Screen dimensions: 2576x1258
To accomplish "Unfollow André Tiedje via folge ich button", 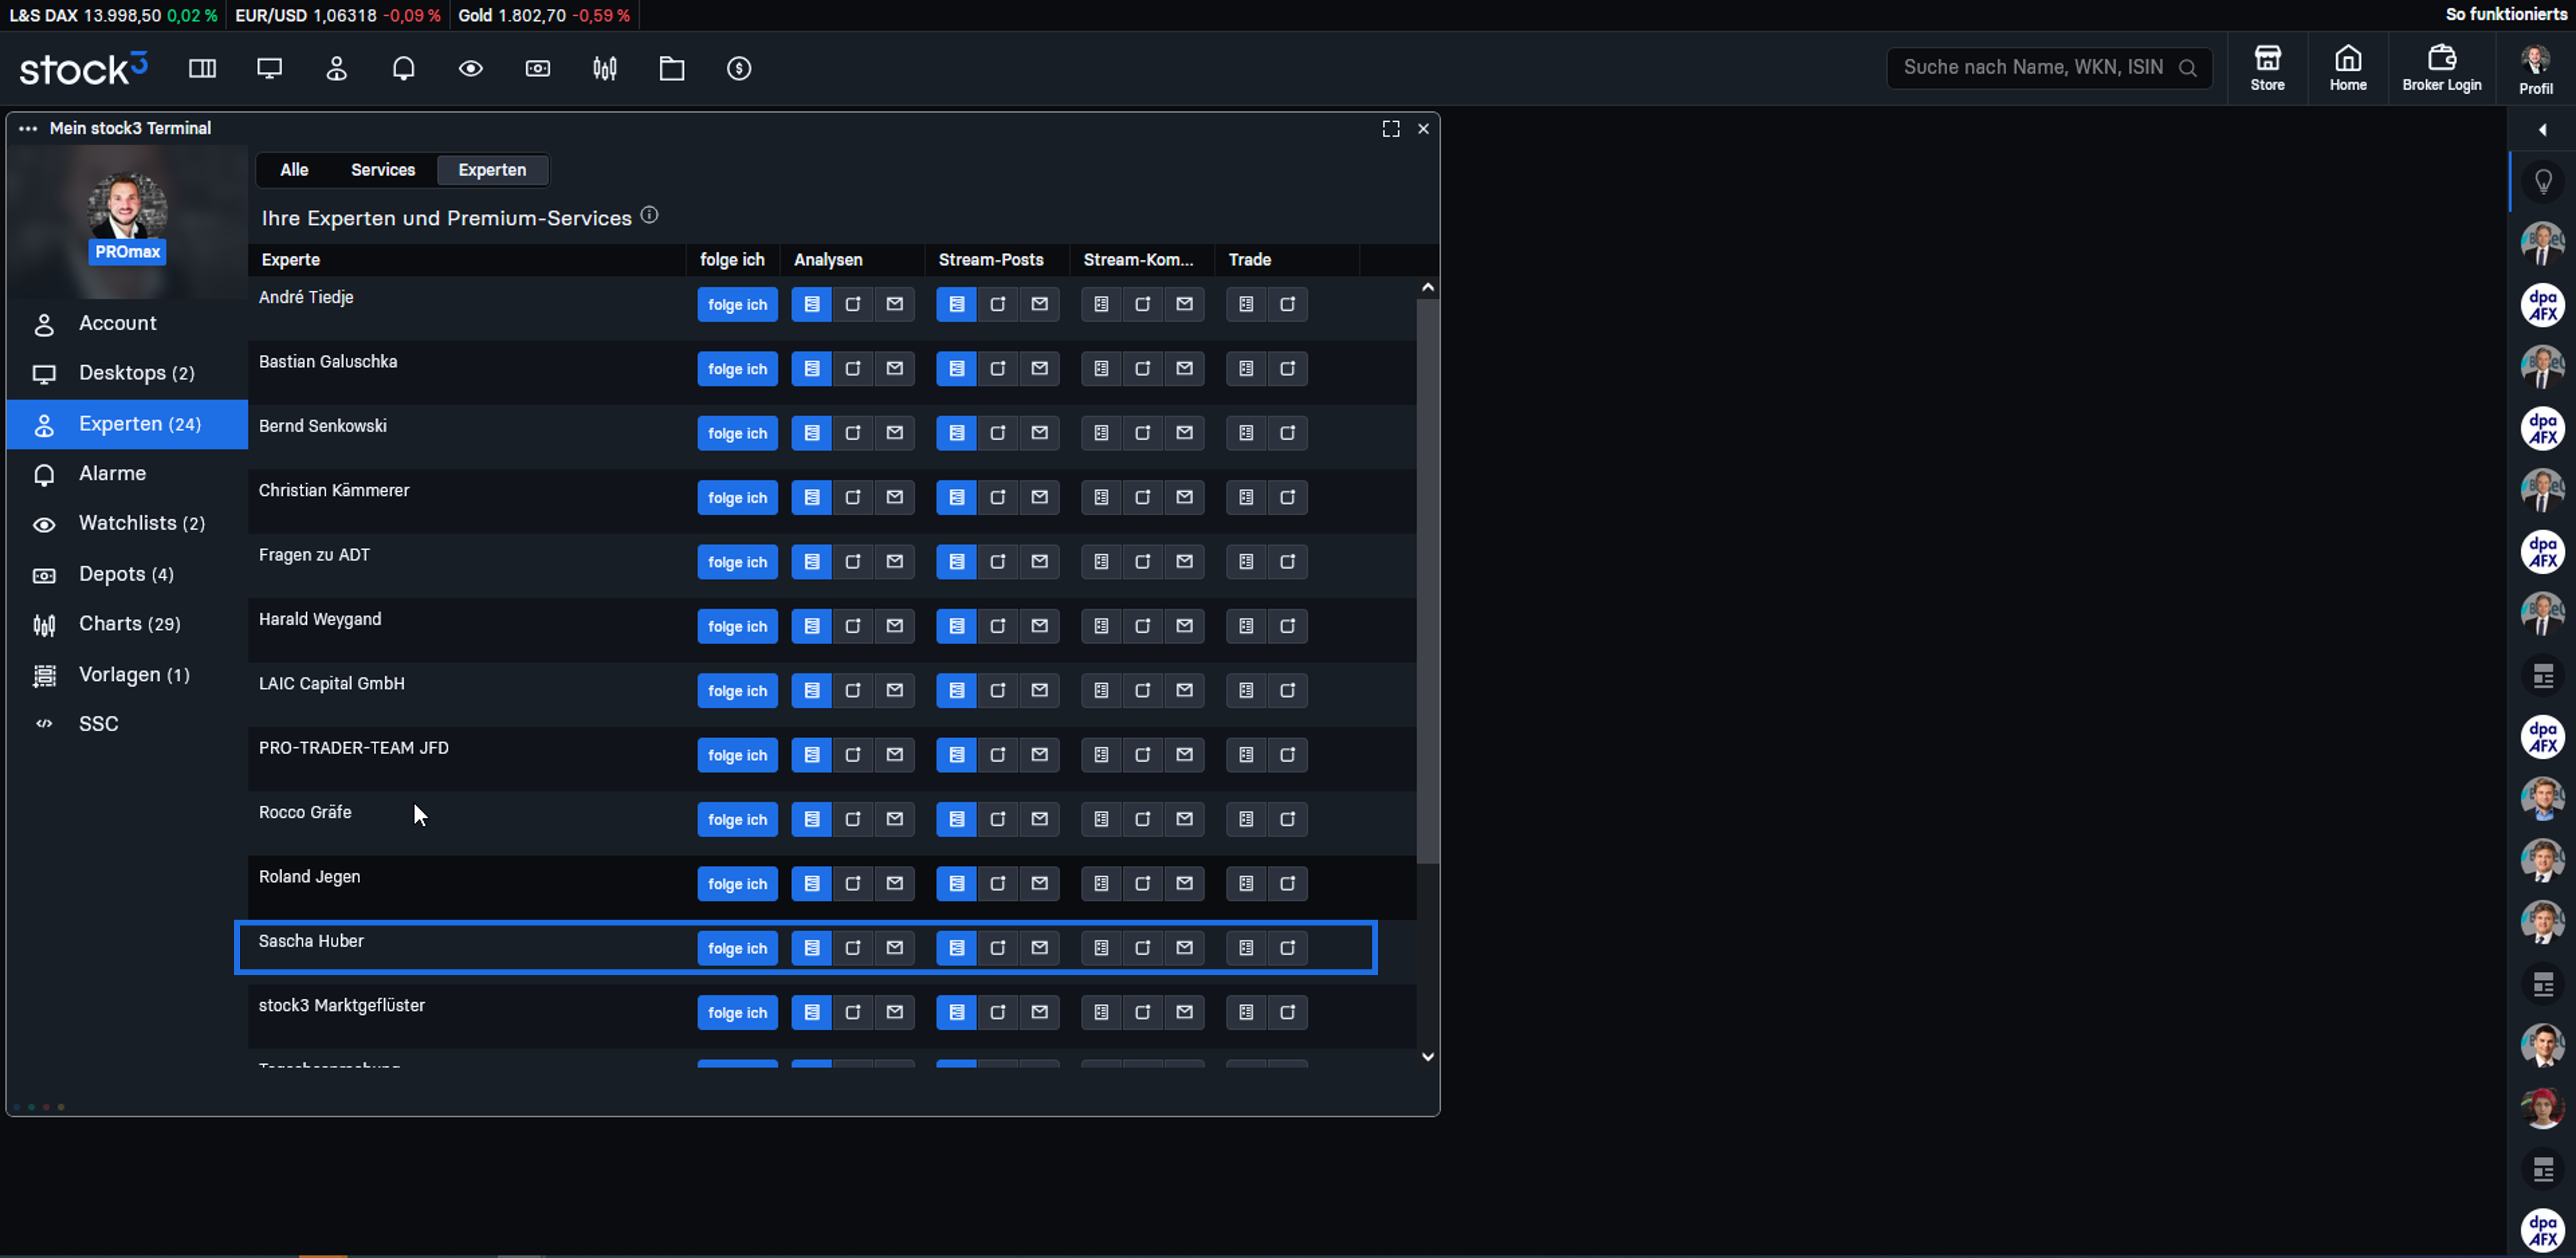I will [x=737, y=305].
